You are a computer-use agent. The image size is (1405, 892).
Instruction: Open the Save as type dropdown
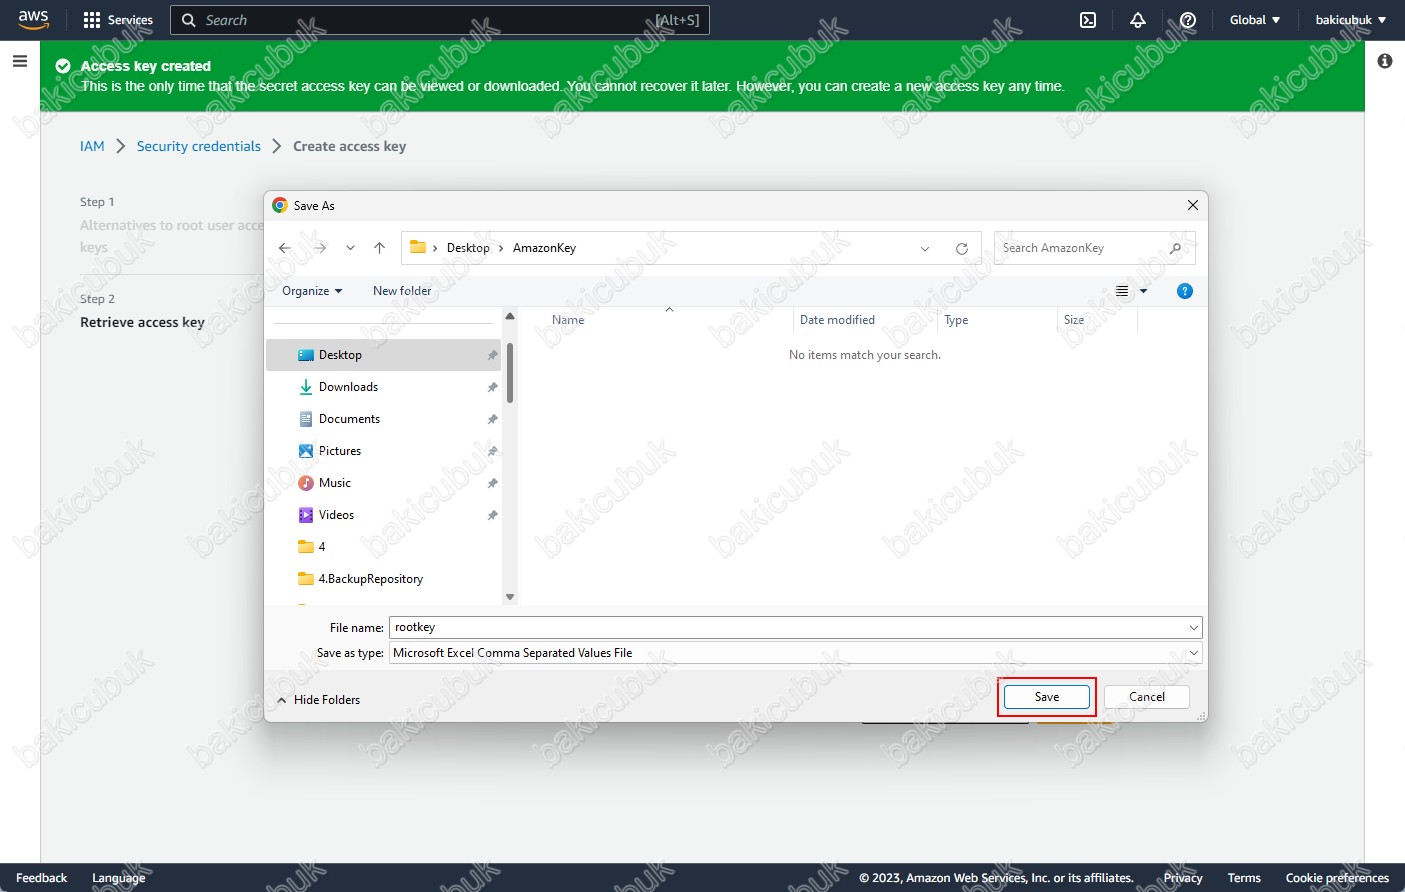pos(1194,653)
